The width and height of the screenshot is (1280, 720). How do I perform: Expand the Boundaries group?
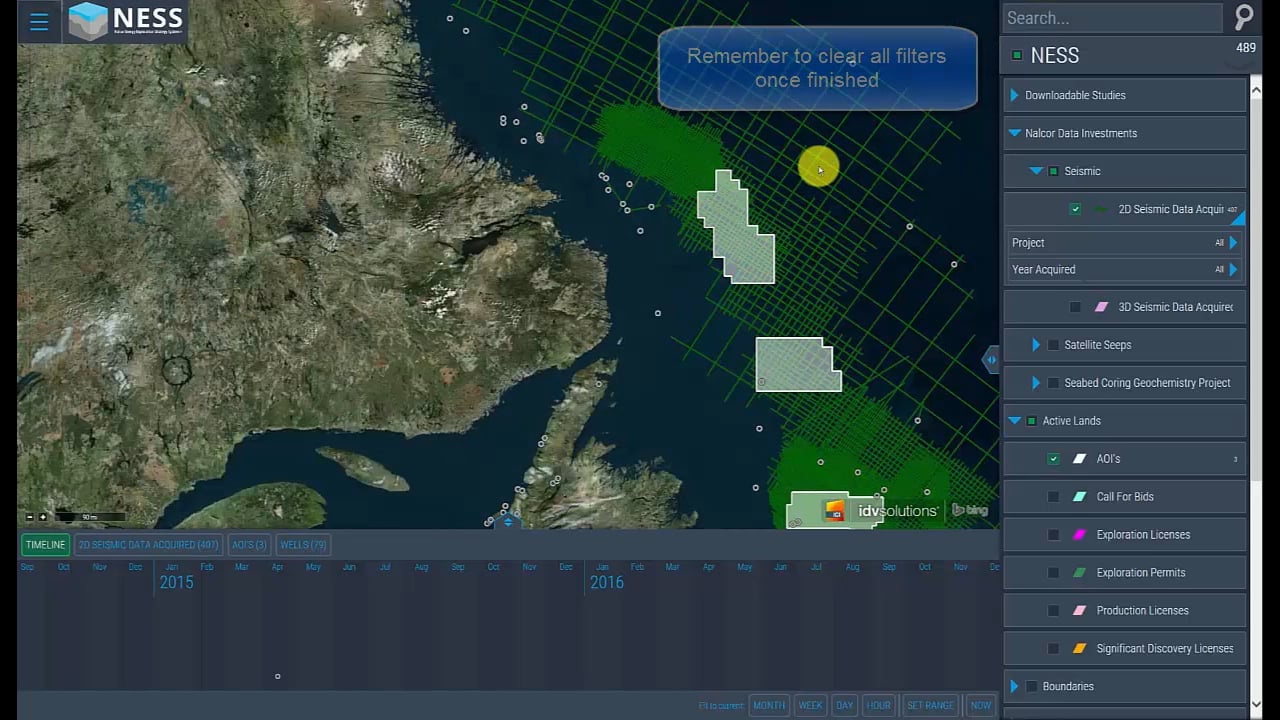click(1014, 687)
